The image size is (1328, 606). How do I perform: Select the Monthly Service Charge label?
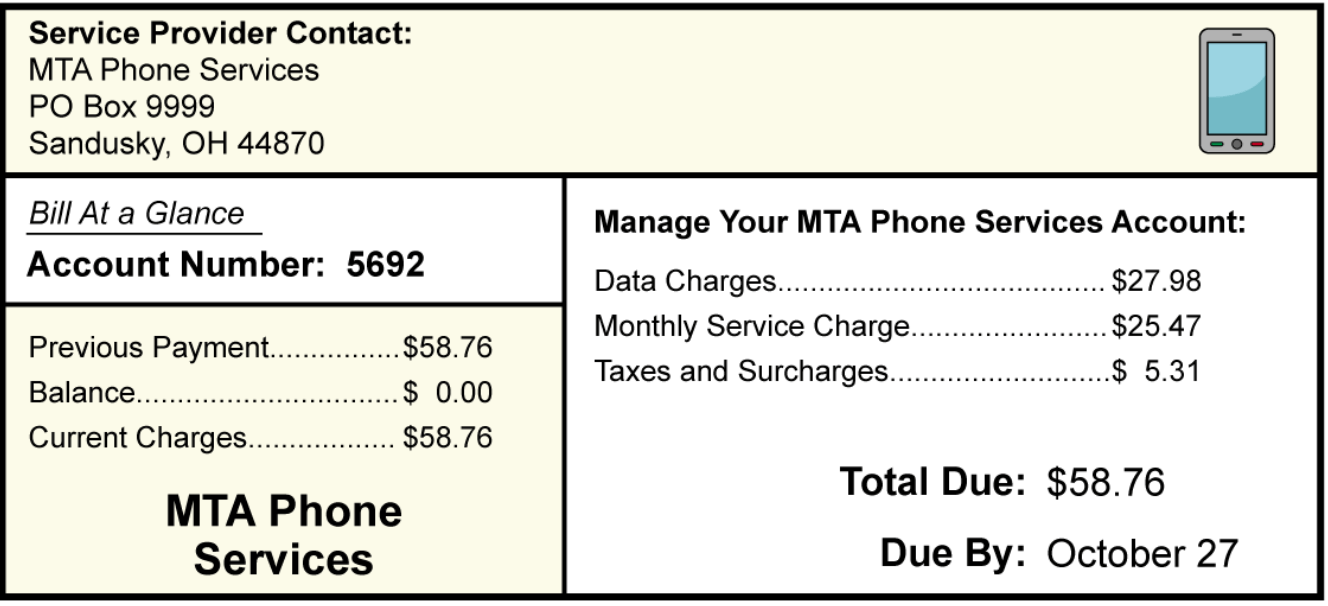752,327
